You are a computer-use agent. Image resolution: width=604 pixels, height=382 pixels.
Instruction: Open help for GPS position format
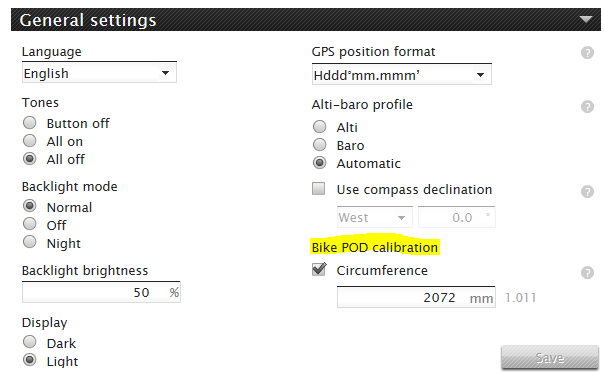[x=587, y=53]
